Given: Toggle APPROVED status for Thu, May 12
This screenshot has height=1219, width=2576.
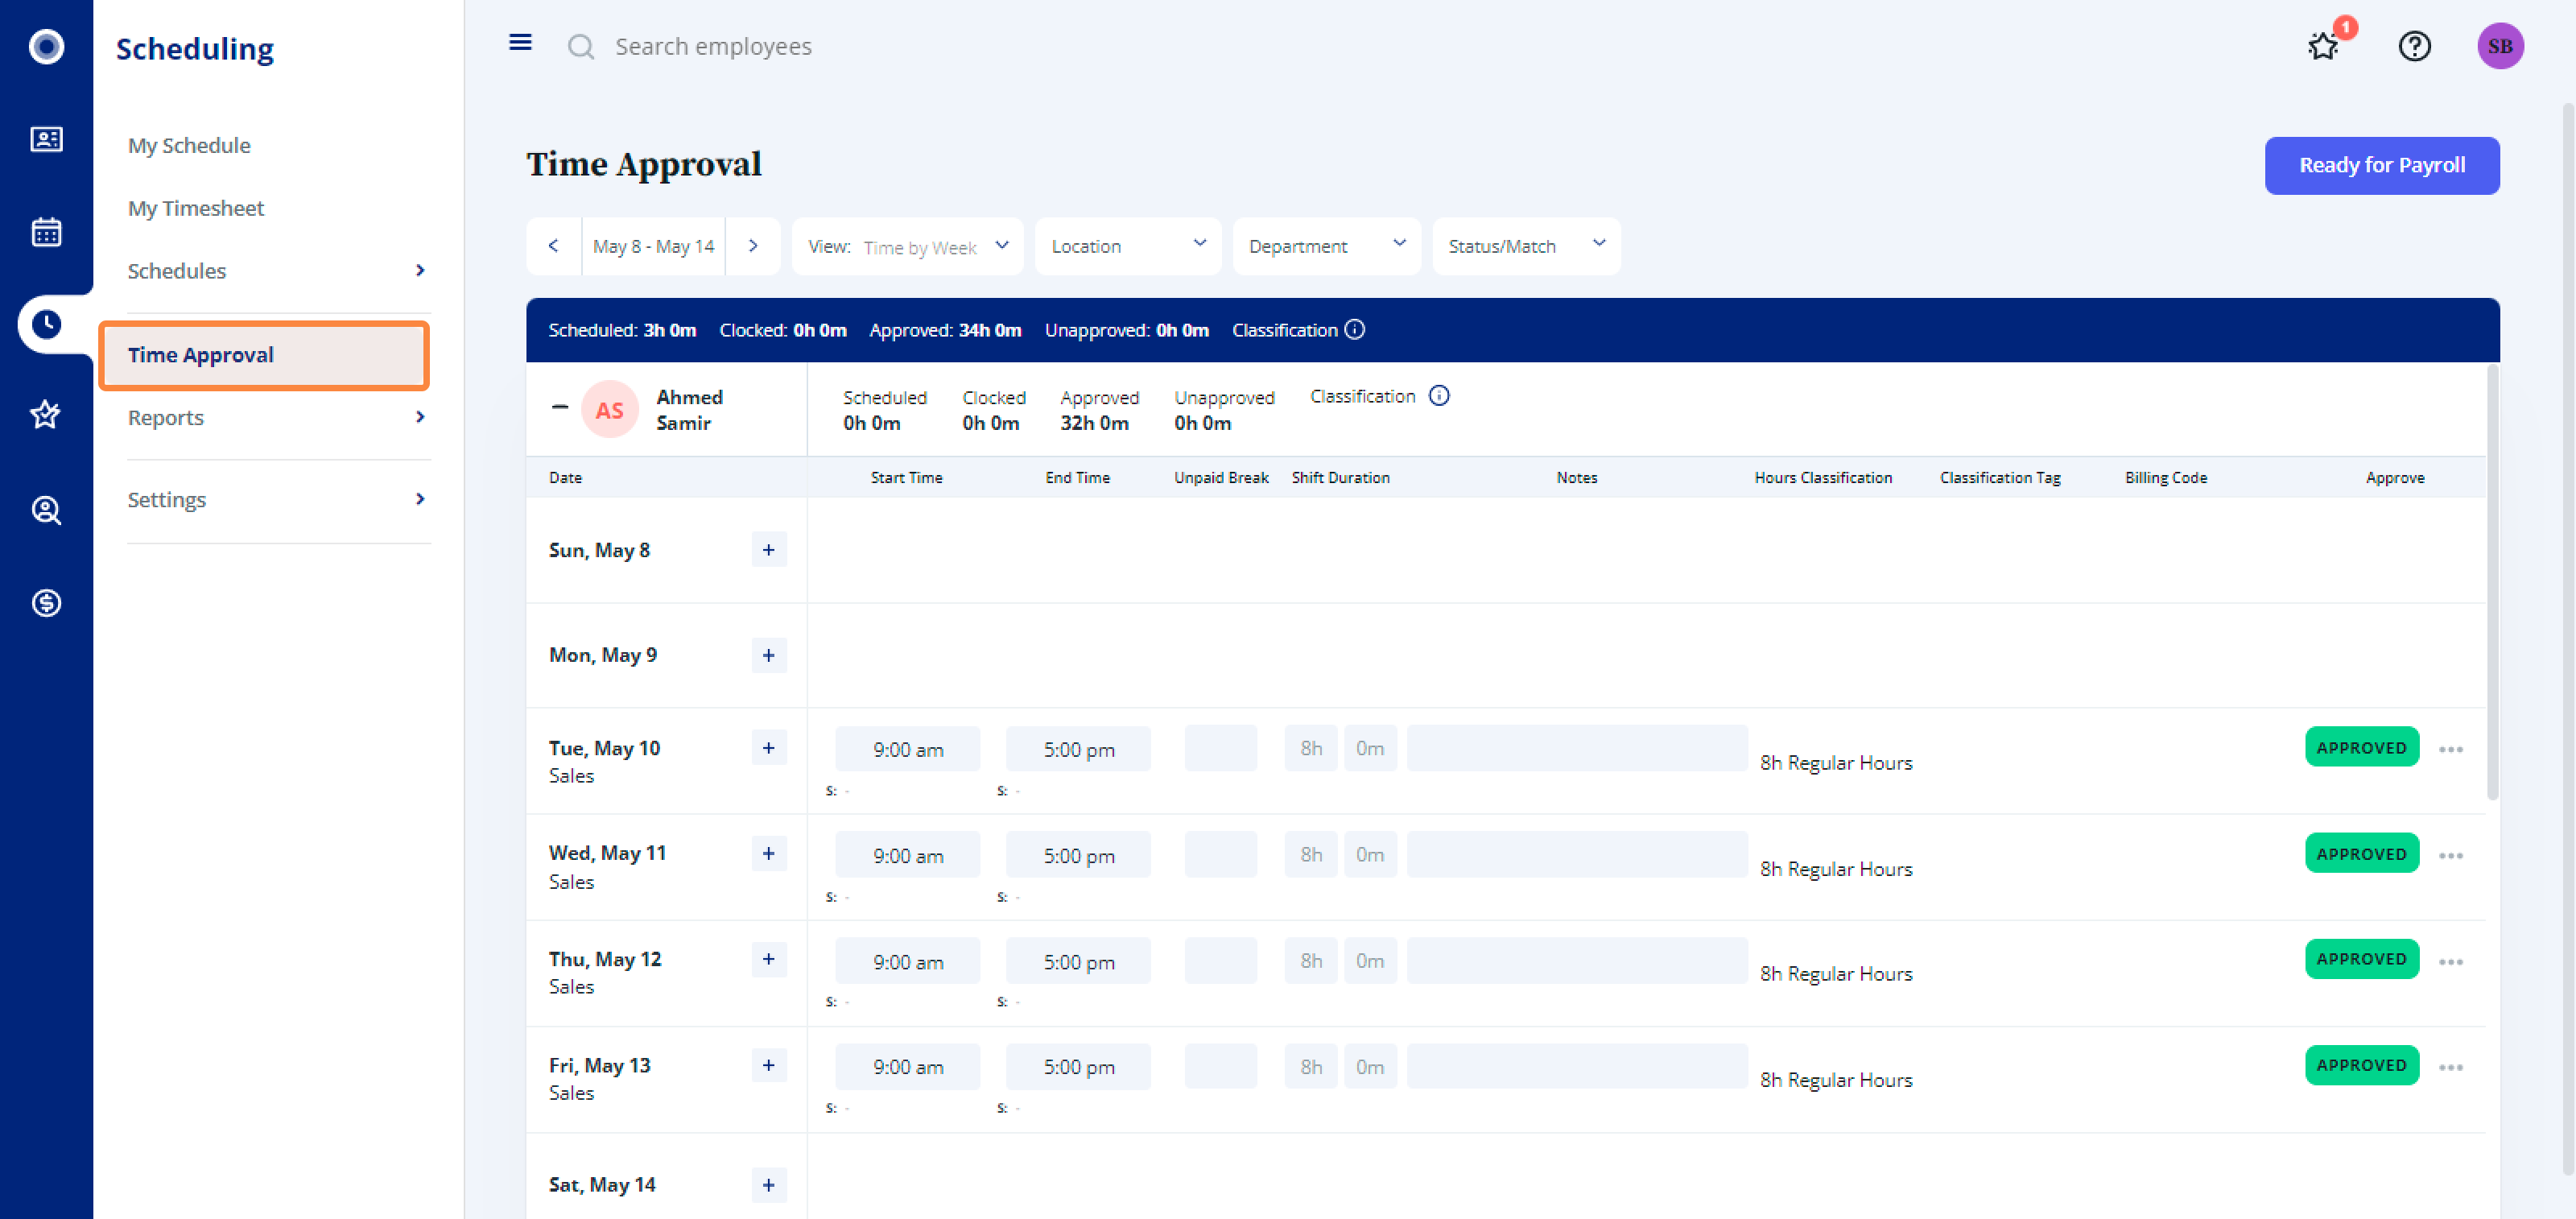Looking at the screenshot, I should point(2362,959).
